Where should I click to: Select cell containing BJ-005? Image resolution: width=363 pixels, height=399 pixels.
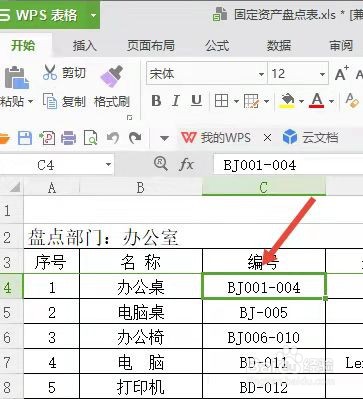coord(264,312)
